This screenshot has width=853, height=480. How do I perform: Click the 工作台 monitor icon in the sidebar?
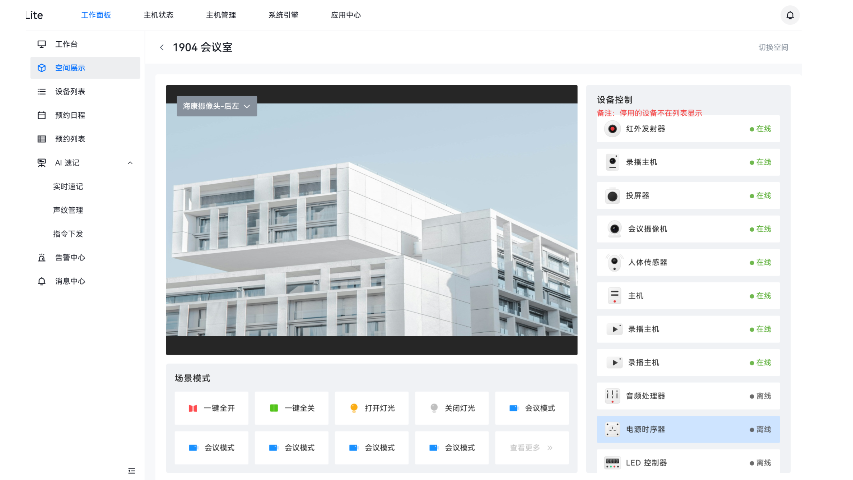coord(42,44)
